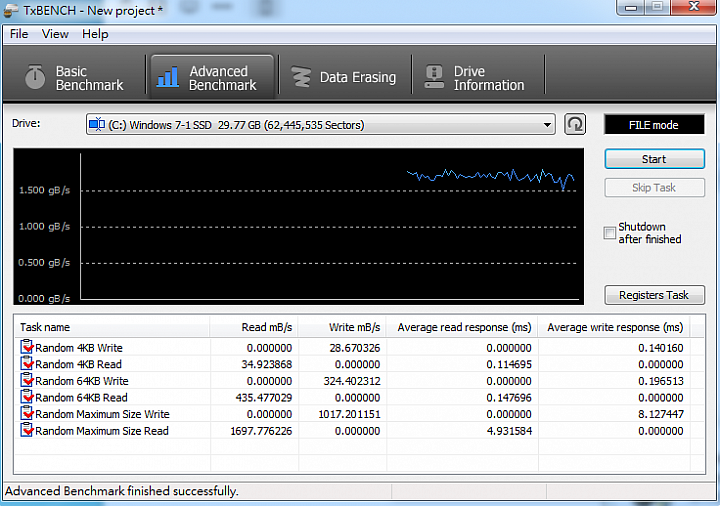Click the Random 4KB Write task icon
Screen dimensions: 720x506
pyautogui.click(x=27, y=347)
